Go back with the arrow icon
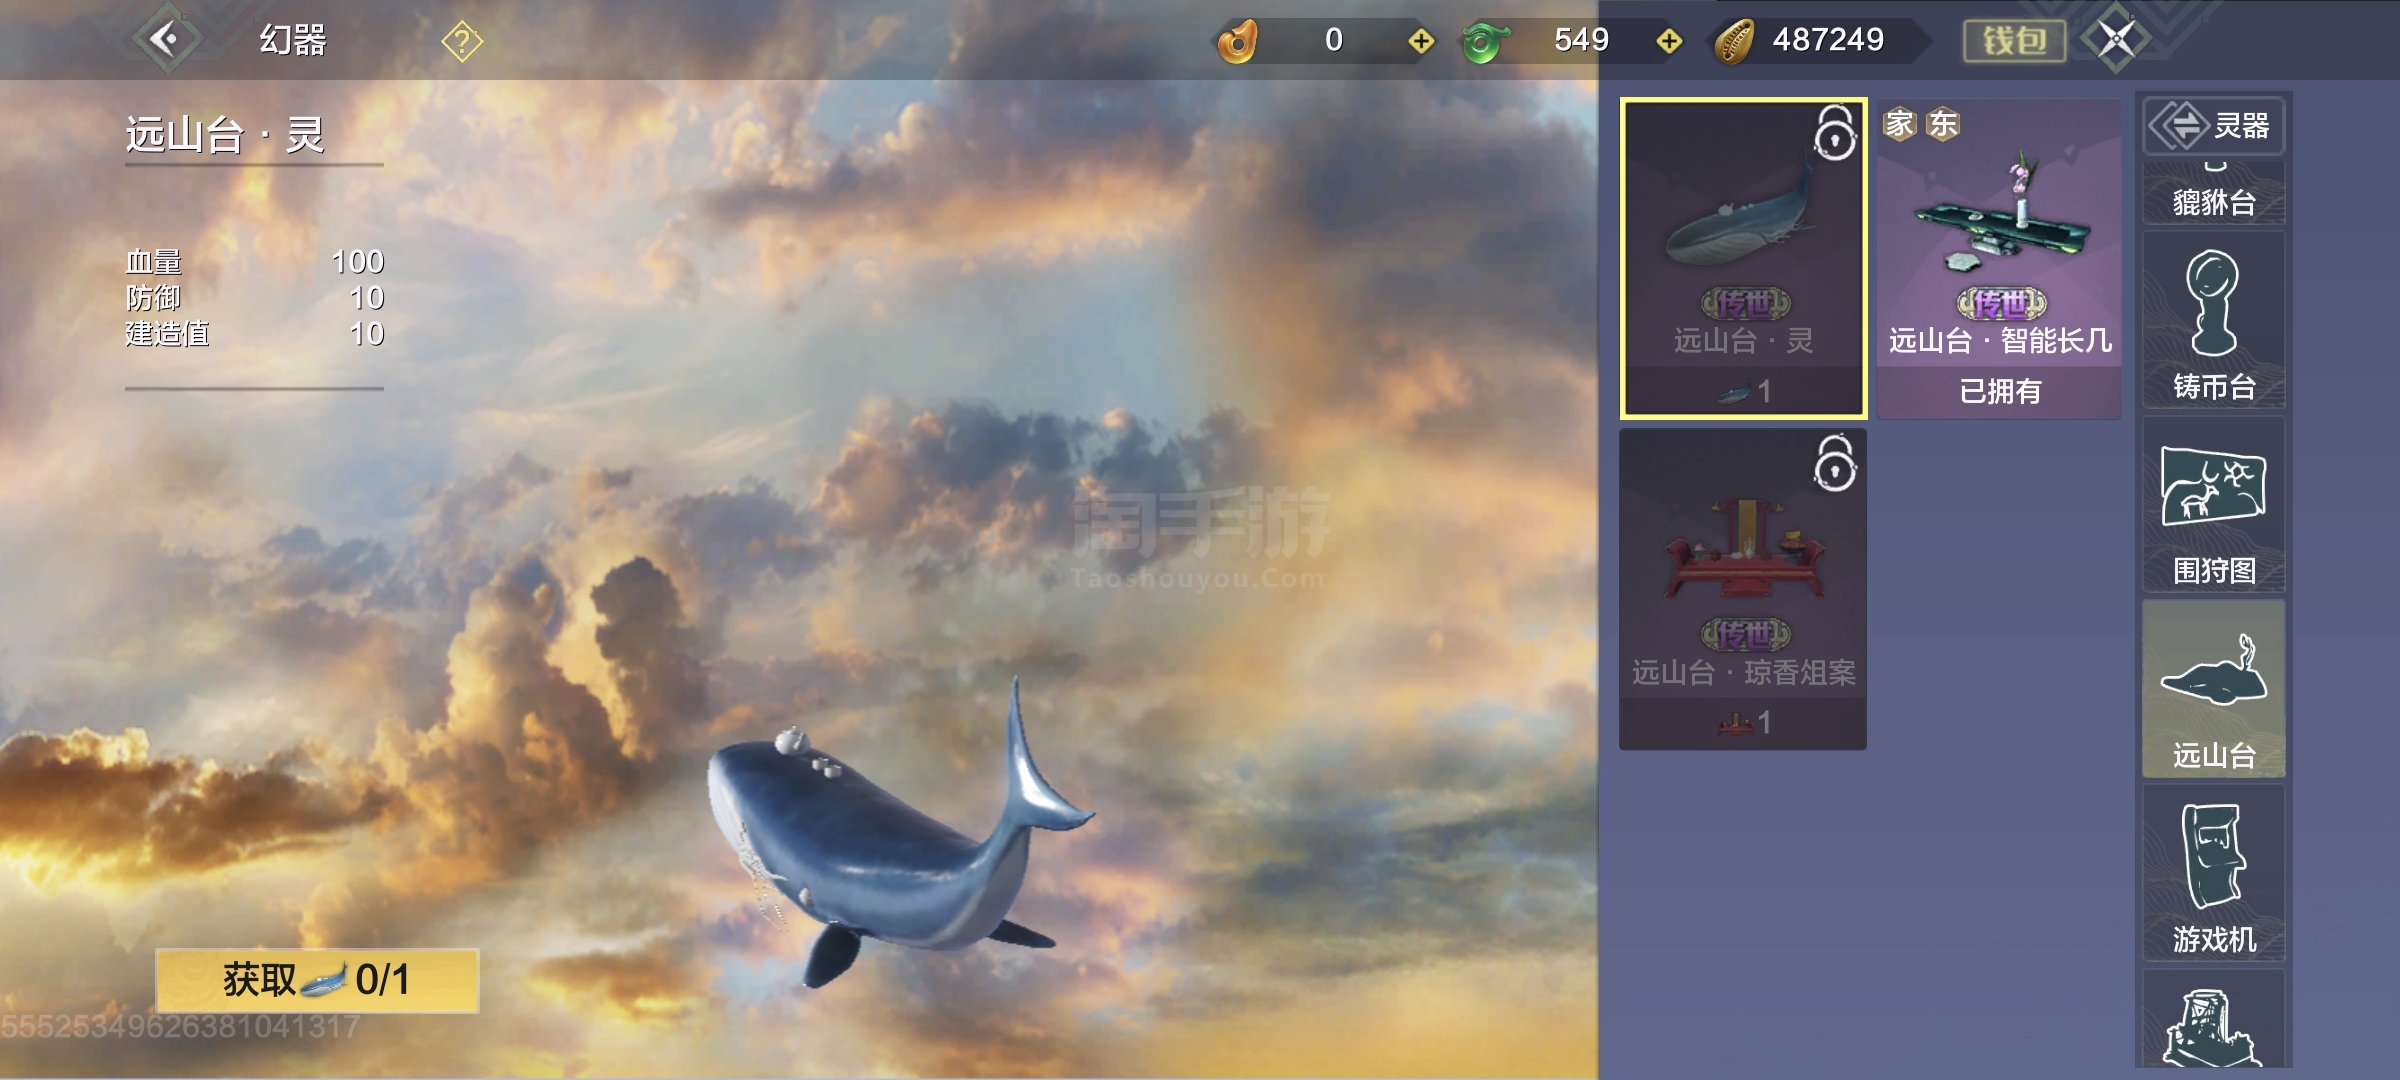2400x1080 pixels. tap(166, 40)
